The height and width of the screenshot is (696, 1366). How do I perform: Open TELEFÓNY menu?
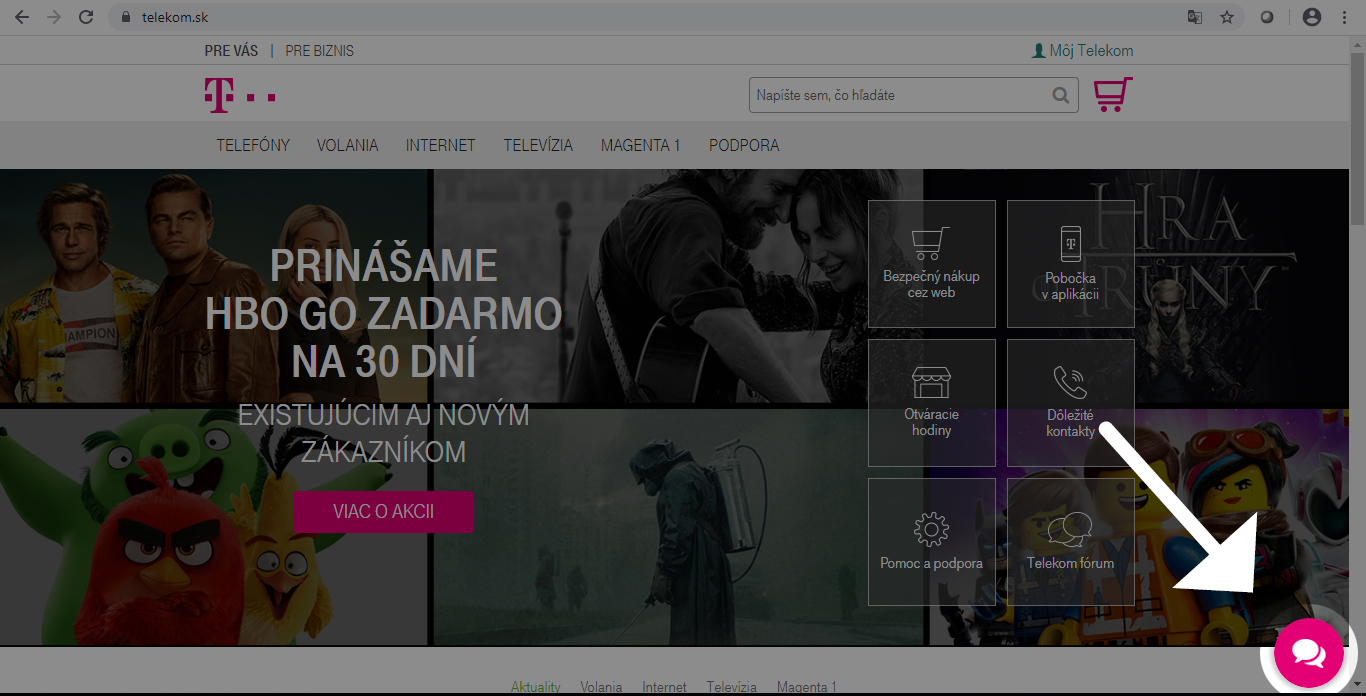253,145
